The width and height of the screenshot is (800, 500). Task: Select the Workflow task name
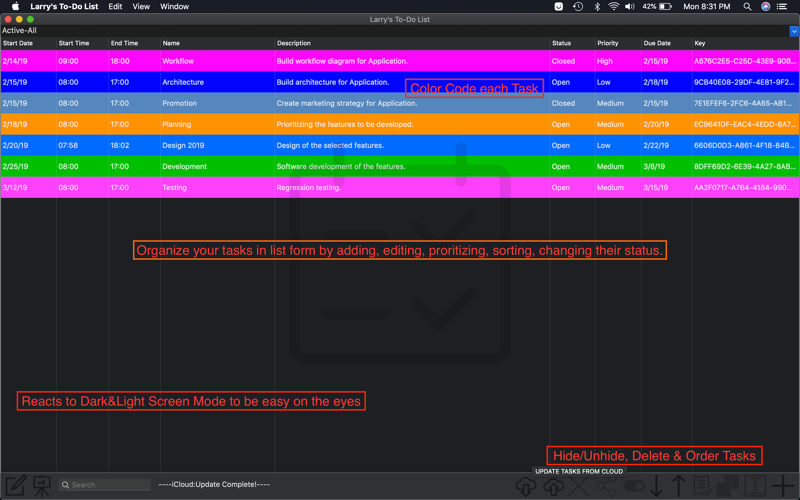(x=178, y=61)
